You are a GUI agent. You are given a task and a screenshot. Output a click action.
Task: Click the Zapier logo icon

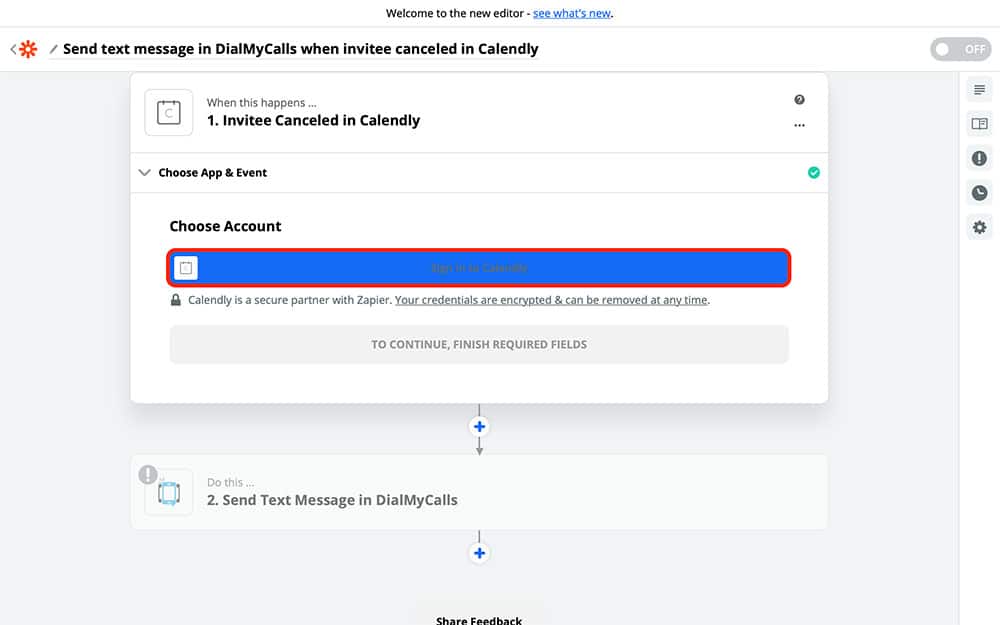click(28, 49)
